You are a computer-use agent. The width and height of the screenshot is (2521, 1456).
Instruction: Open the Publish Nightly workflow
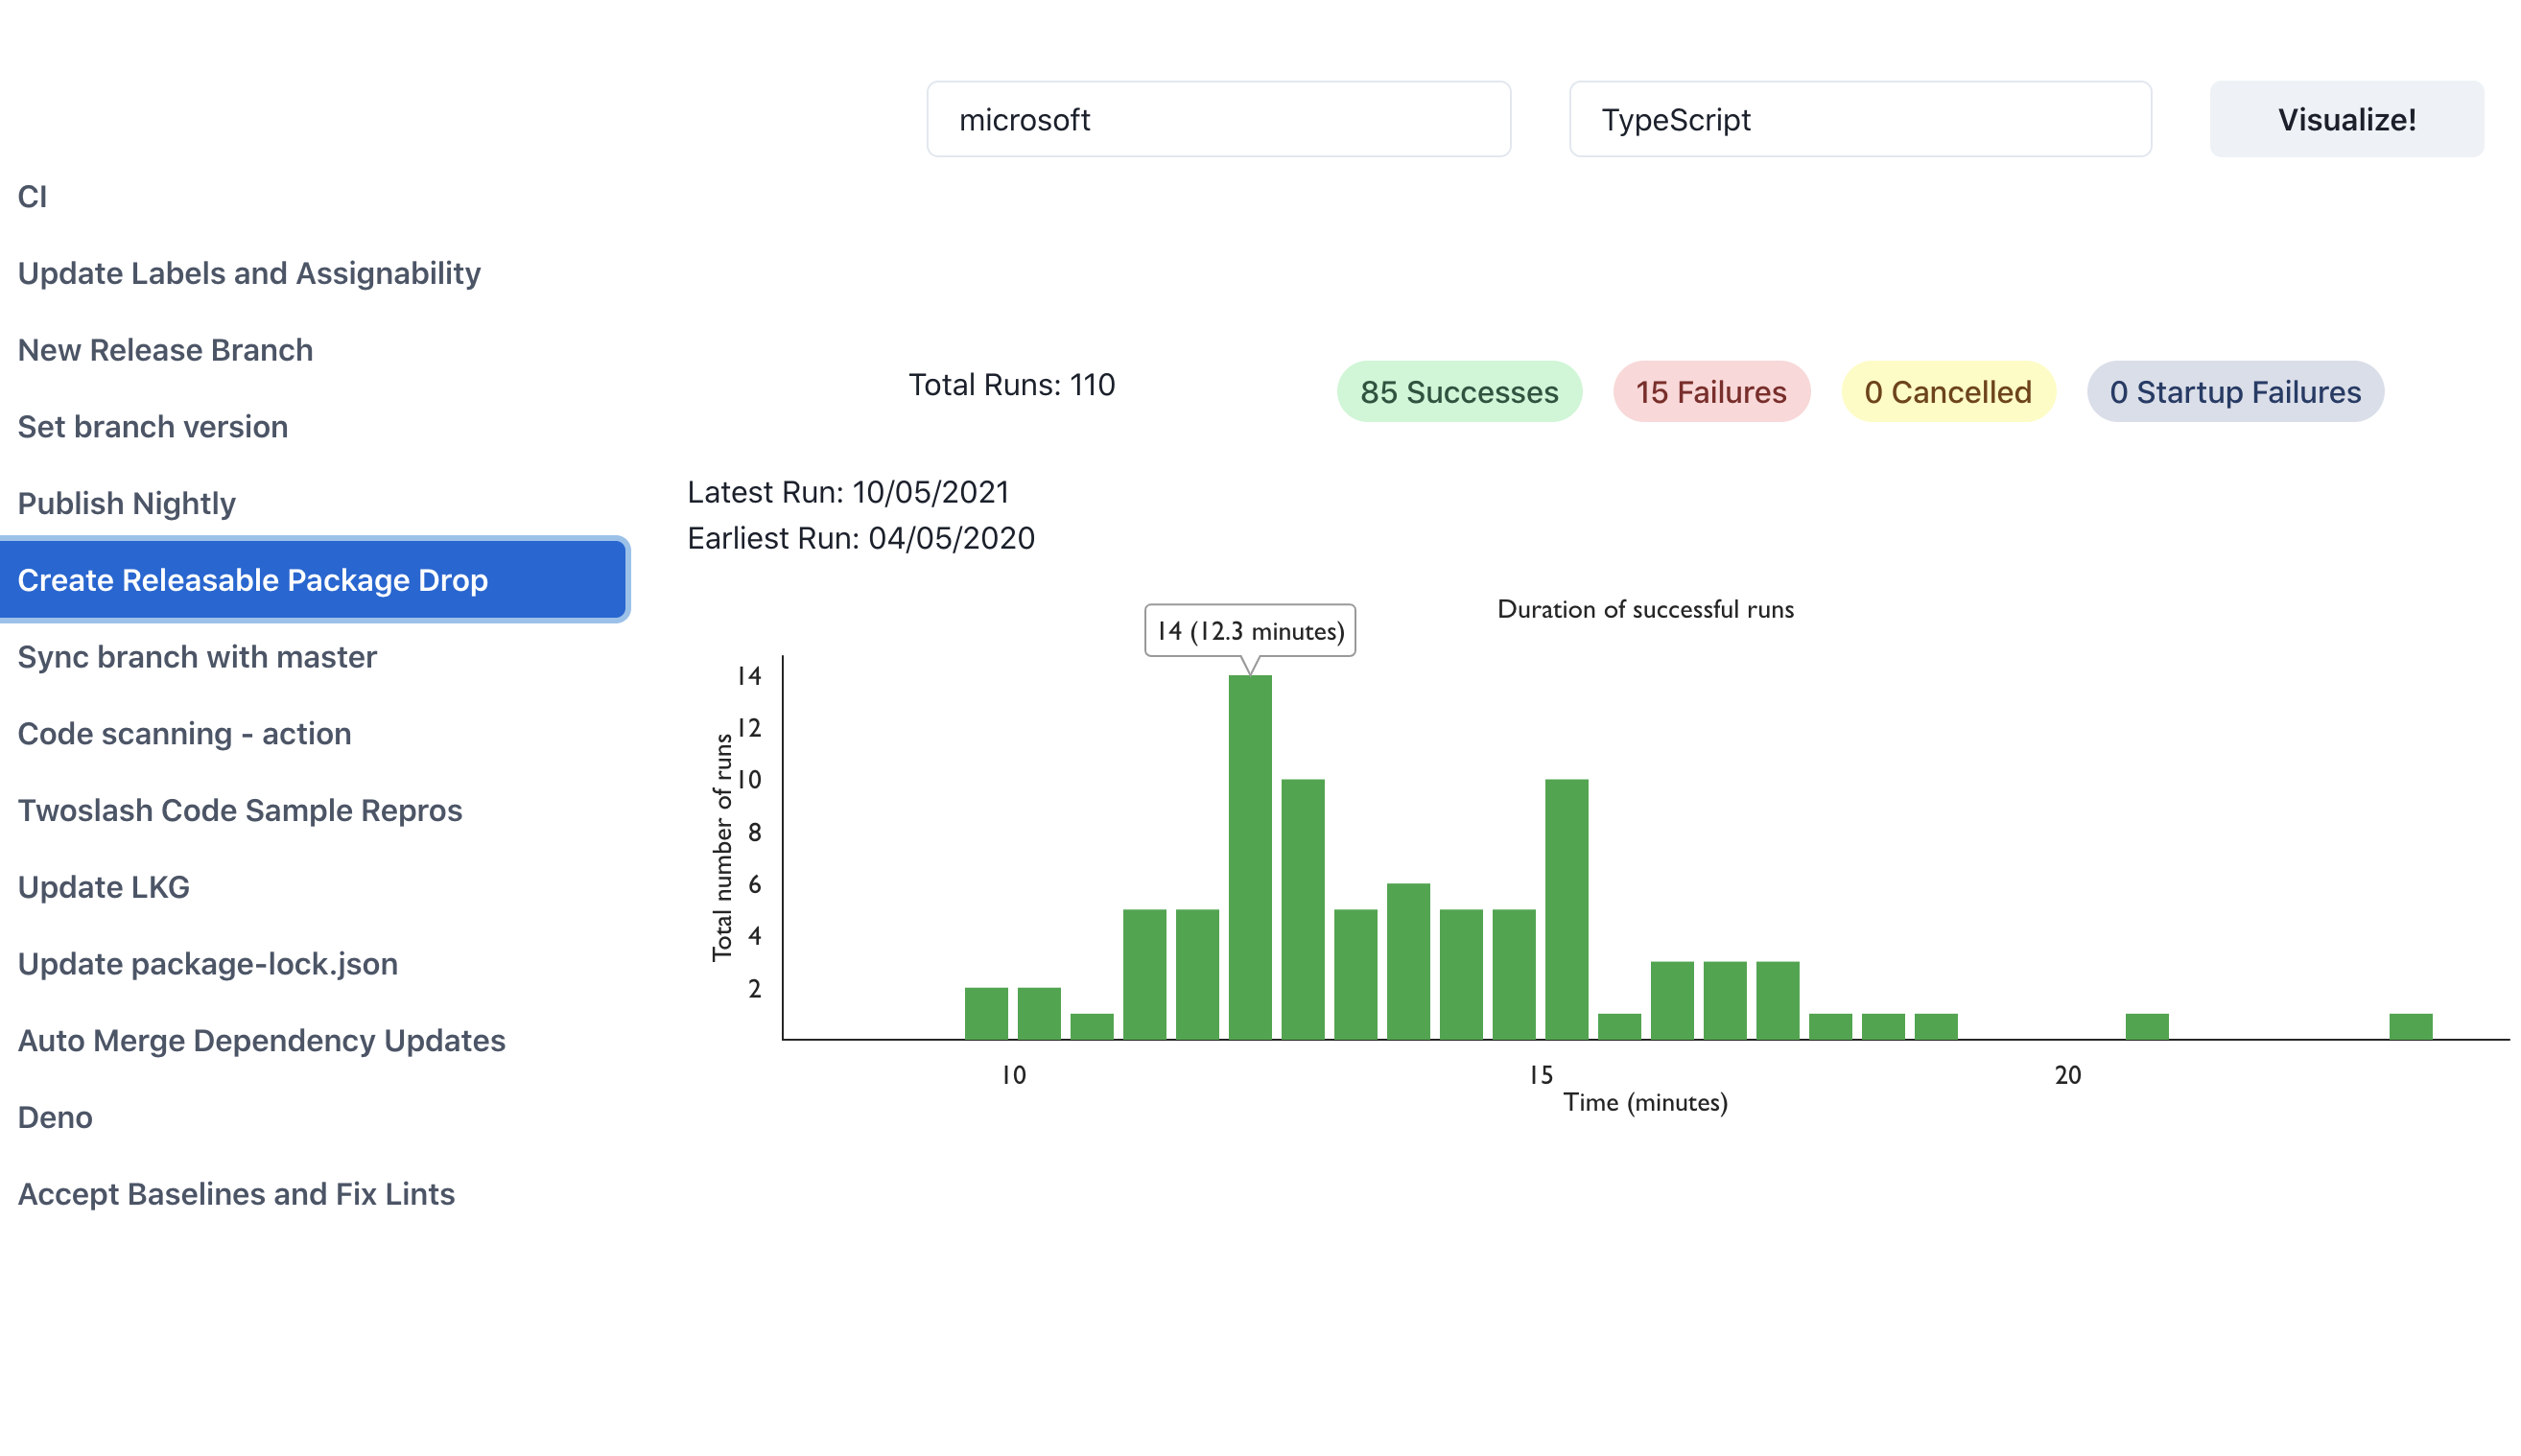point(126,503)
